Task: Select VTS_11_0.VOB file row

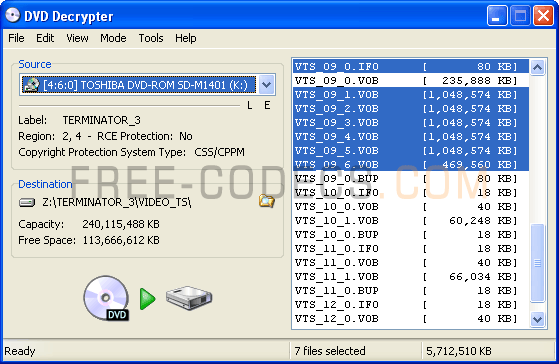Action: coord(411,262)
